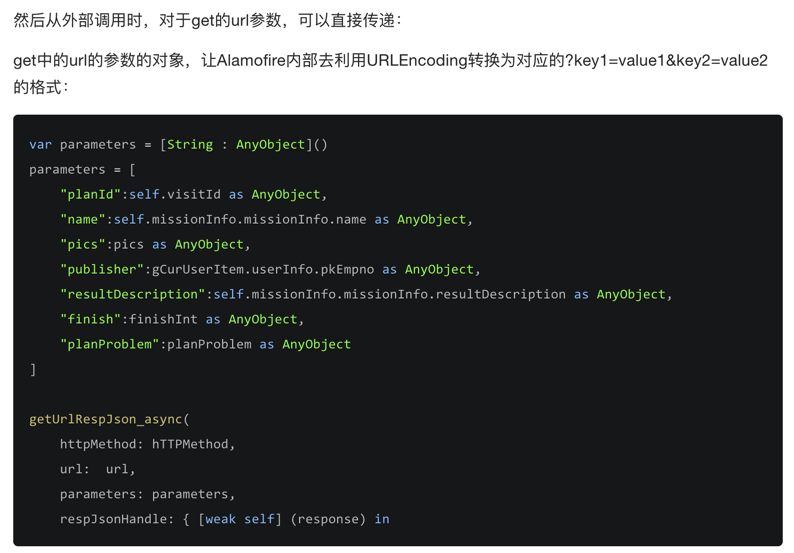The width and height of the screenshot is (794, 553).
Task: Click the ?key1=value1&key2=value2 text in paragraph
Action: pyautogui.click(x=667, y=60)
